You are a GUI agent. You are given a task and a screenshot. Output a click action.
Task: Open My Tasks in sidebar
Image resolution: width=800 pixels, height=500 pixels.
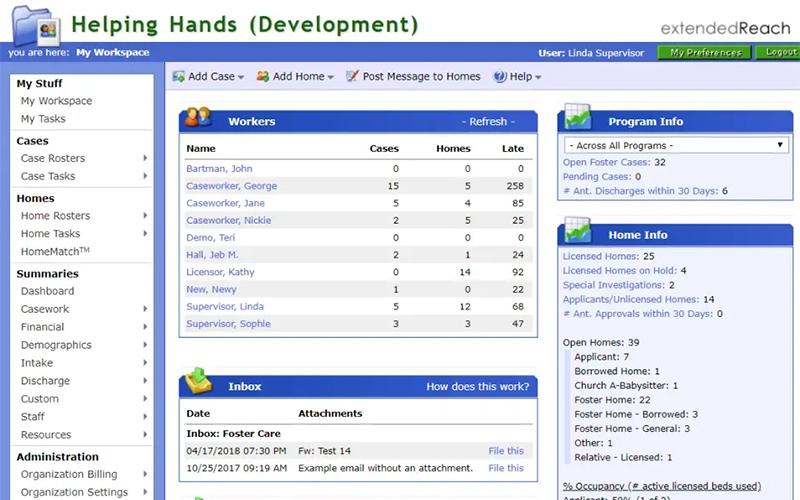click(43, 119)
